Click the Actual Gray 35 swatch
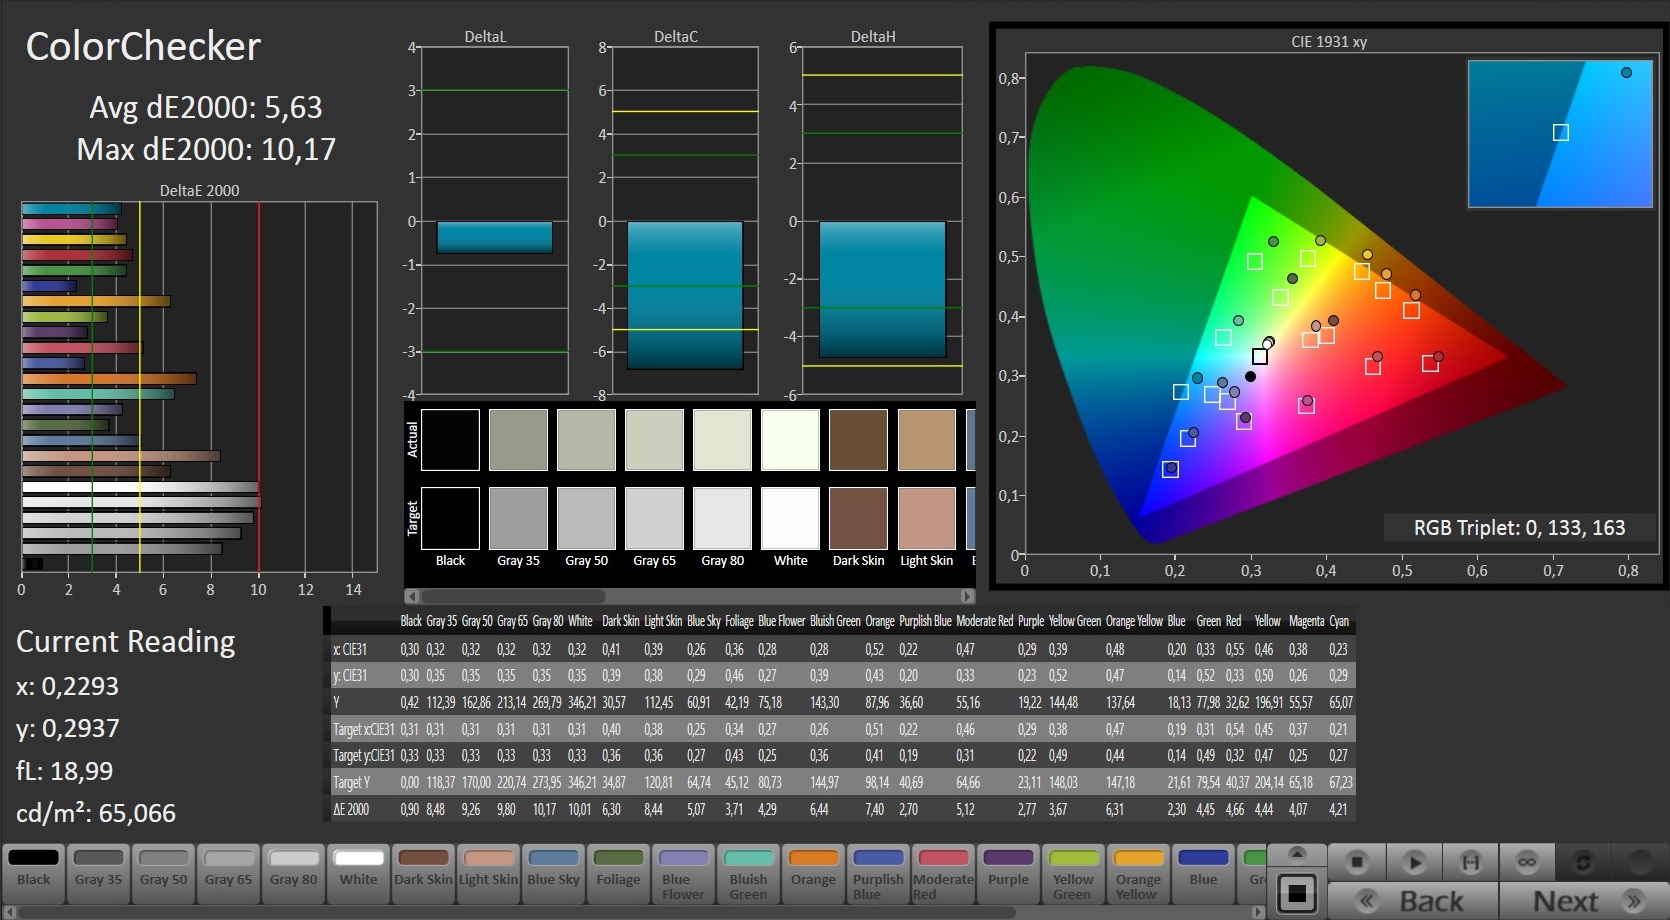 pyautogui.click(x=518, y=439)
